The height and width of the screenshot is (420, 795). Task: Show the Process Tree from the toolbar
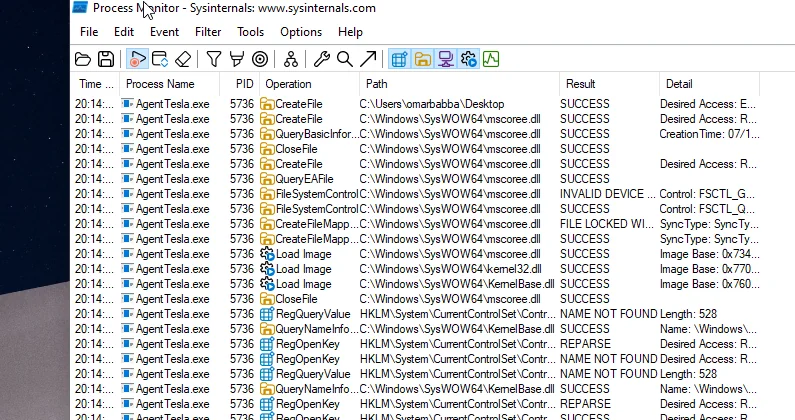point(291,59)
